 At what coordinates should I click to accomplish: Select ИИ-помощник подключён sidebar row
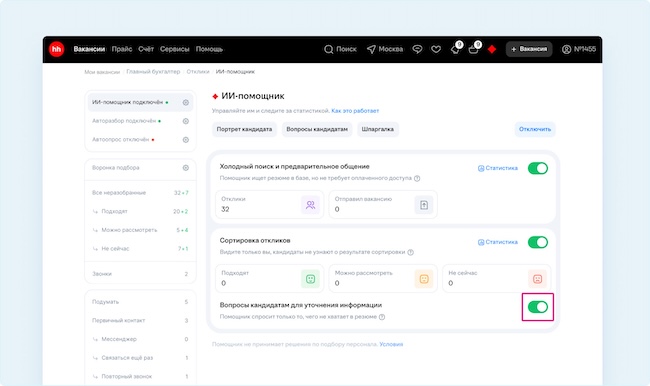140,102
